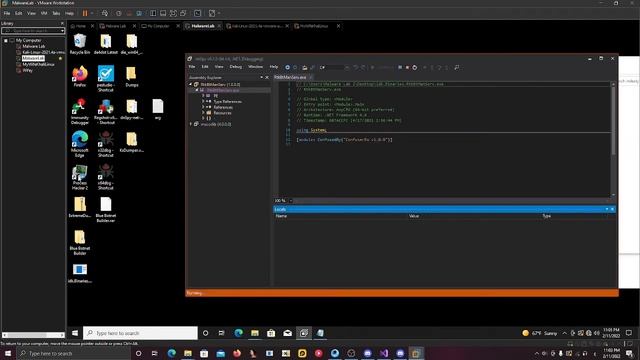Expand the Resources tree node
The width and height of the screenshot is (640, 360).
203,113
